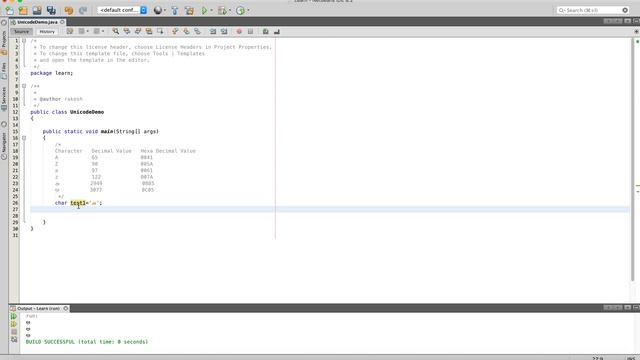Expand the Run project dropdown arrow
This screenshot has width=640, height=360.
pos(211,10)
